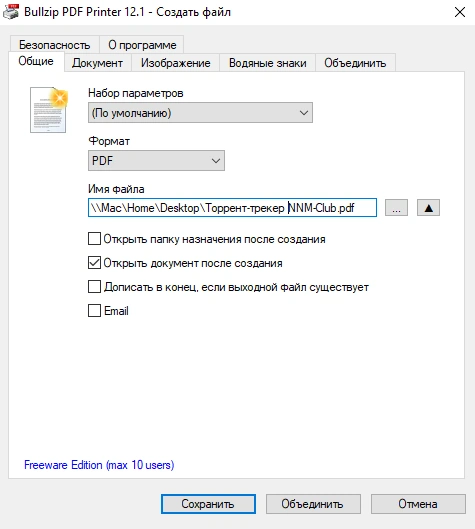Switch to the Безопасность tab

(x=54, y=45)
